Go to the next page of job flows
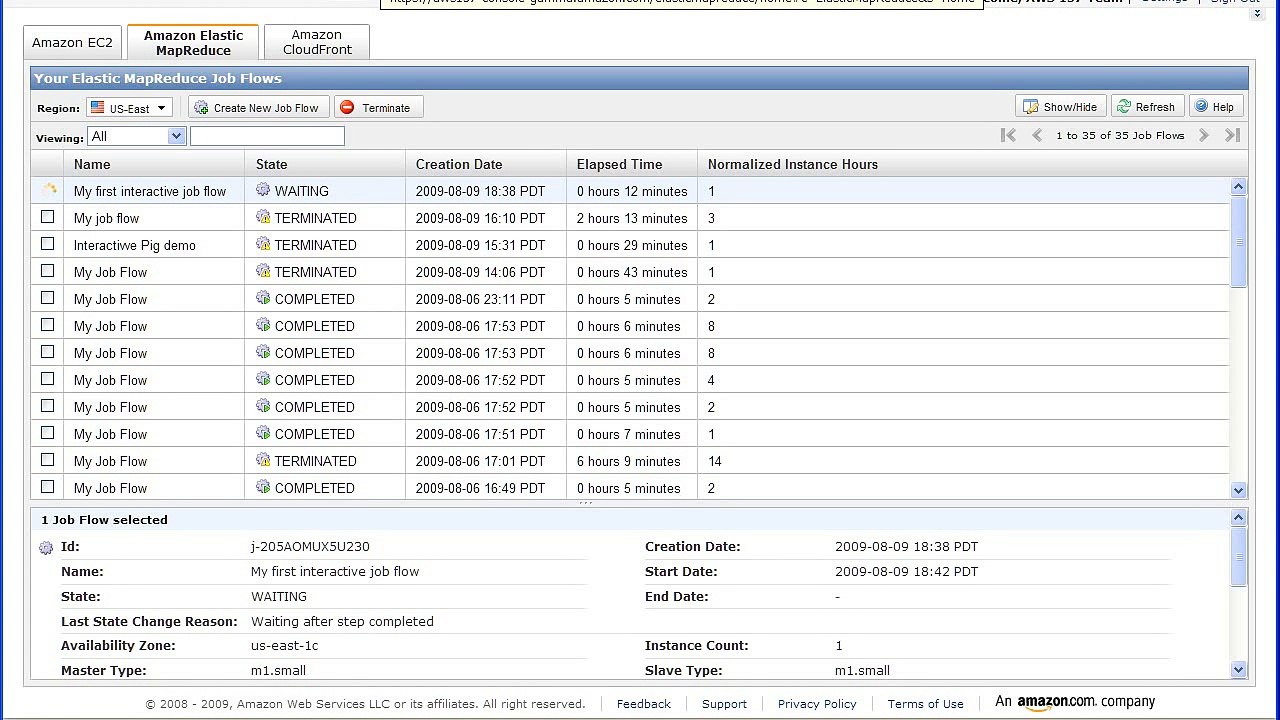This screenshot has width=1280, height=720. [x=1204, y=135]
